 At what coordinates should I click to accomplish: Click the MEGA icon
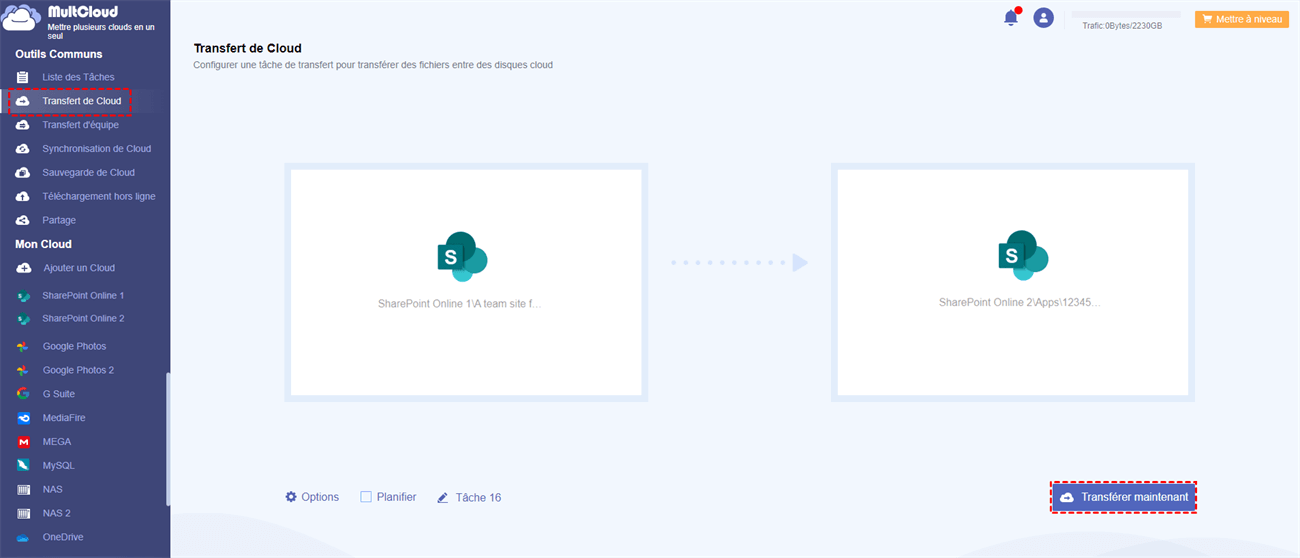22,442
